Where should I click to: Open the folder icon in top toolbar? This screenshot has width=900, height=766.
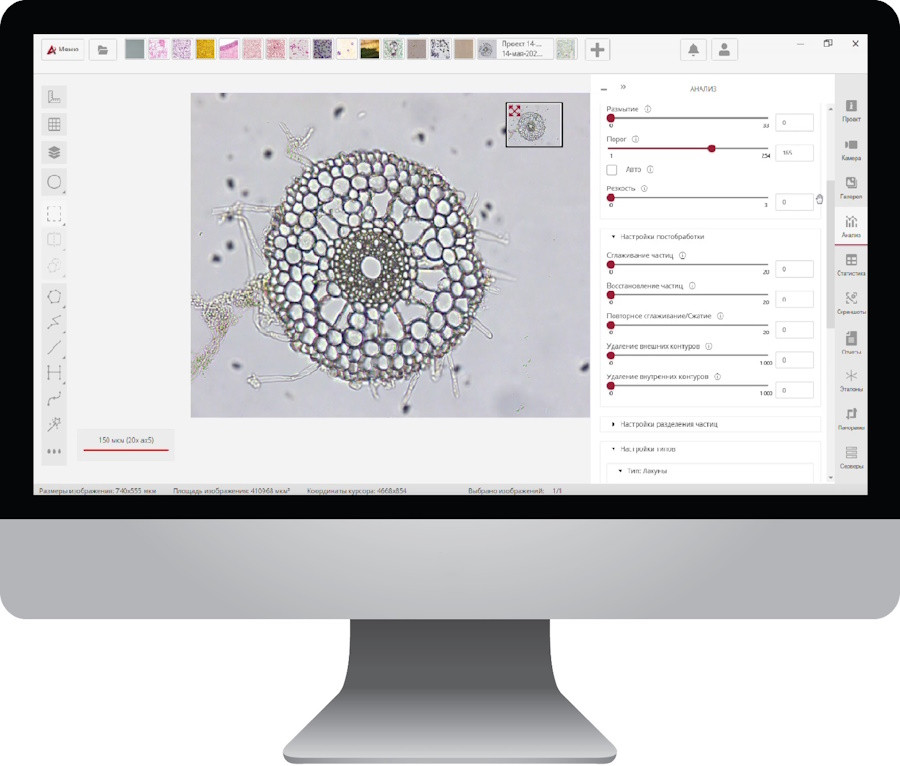103,50
